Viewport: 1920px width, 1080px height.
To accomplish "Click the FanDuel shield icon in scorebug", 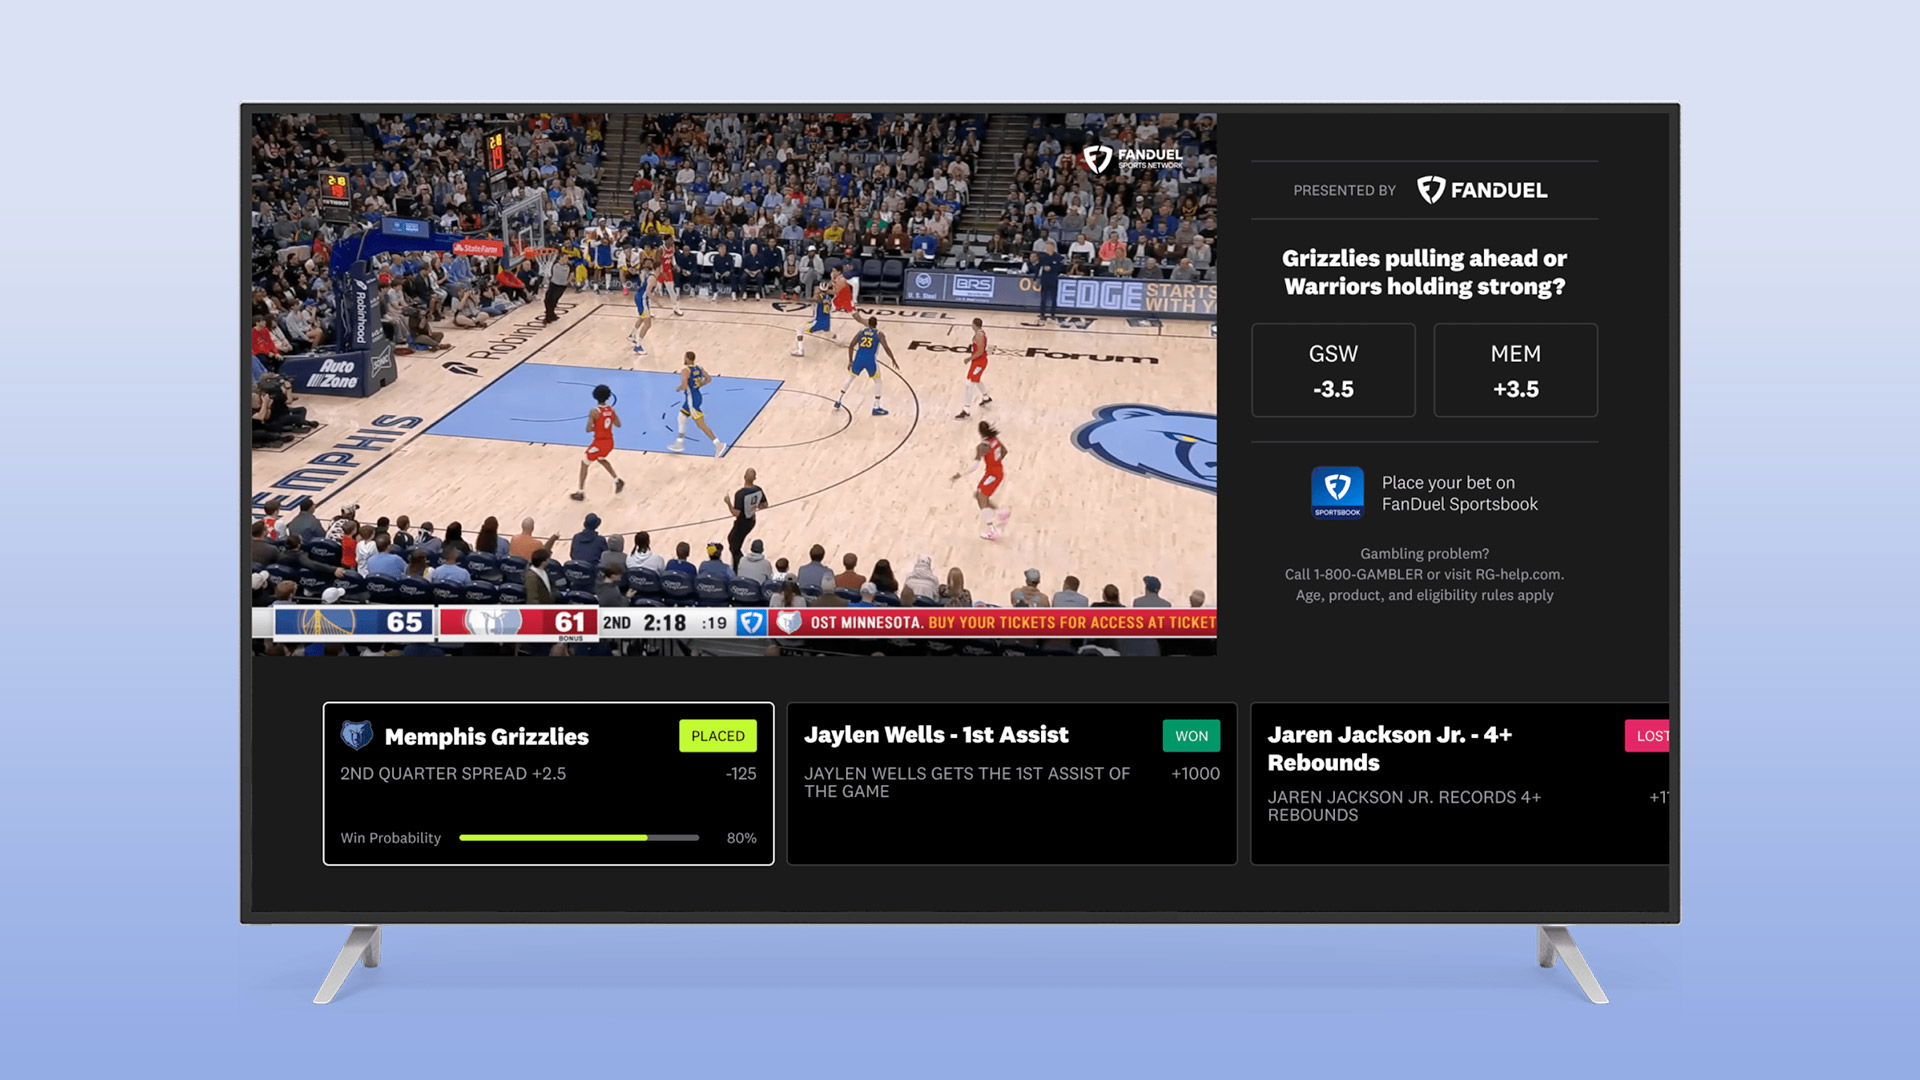I will click(x=751, y=622).
